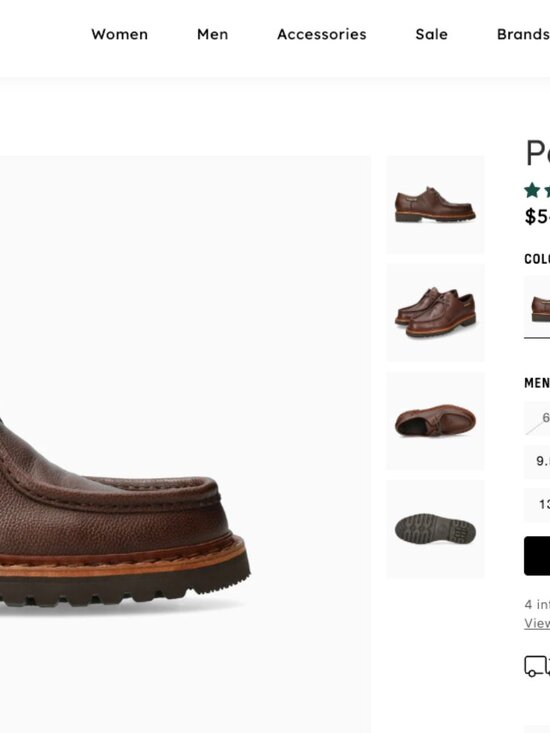Follow the underlined View link
The image size is (550, 733).
(x=537, y=623)
